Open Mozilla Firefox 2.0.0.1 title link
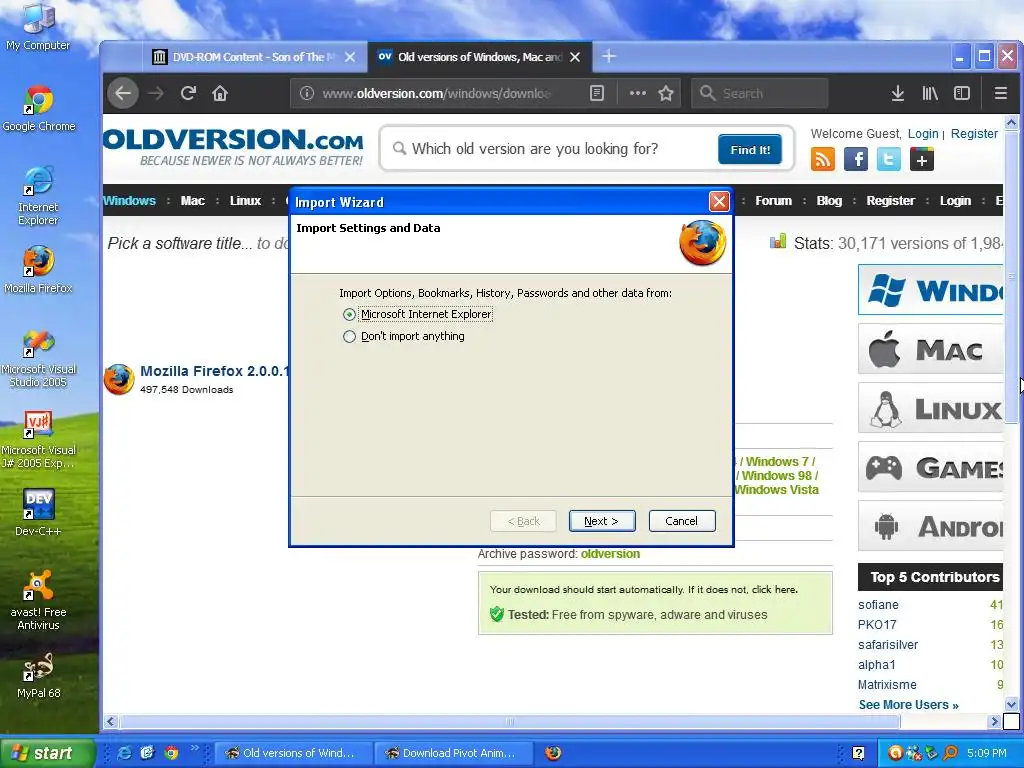1024x768 pixels. (214, 371)
